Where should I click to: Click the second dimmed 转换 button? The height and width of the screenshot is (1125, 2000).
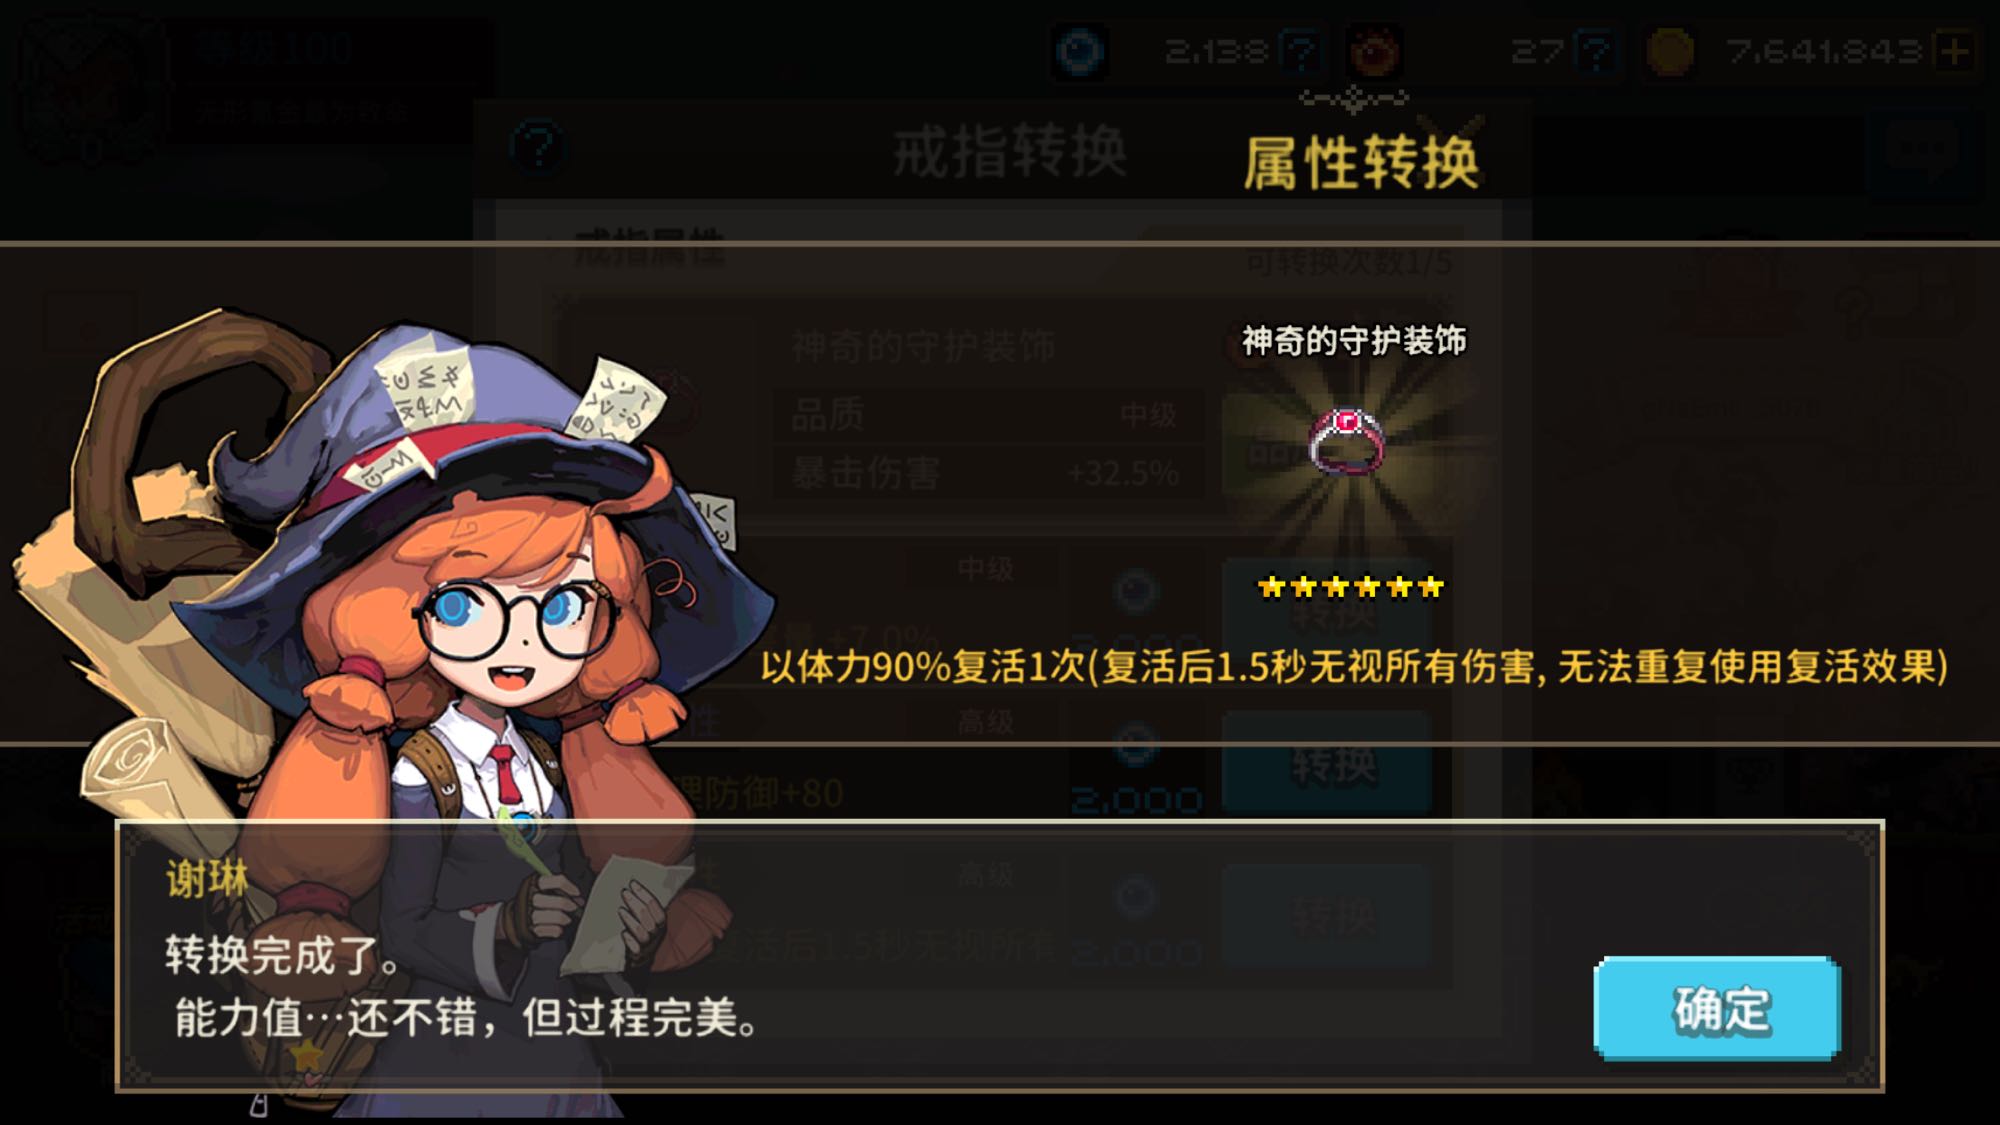(1327, 764)
